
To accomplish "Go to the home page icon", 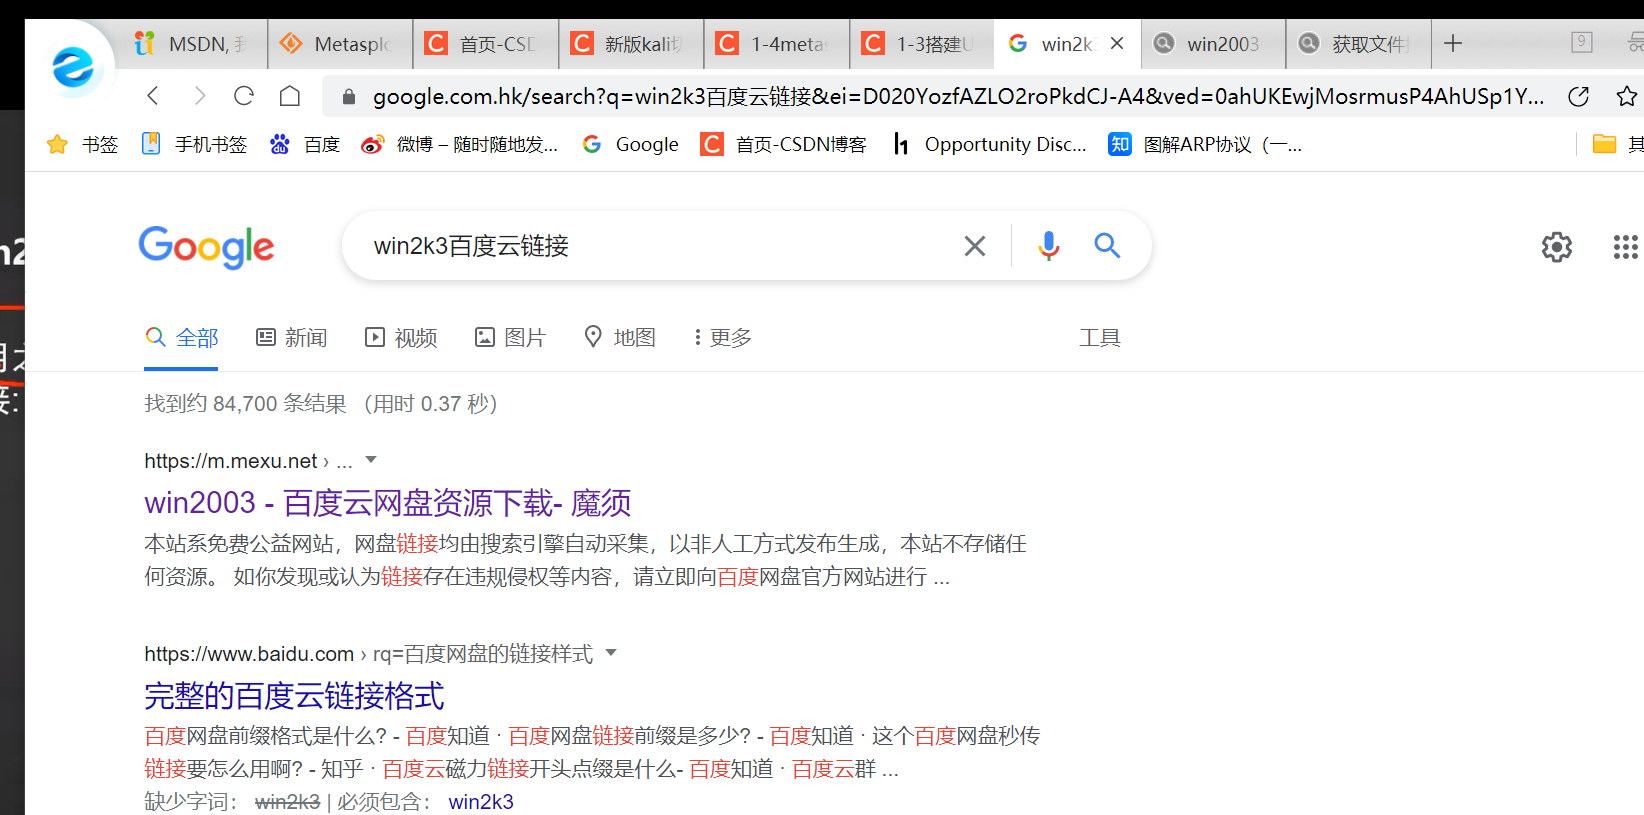I will point(290,96).
